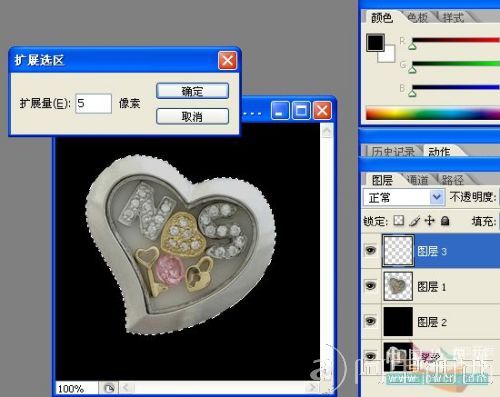The height and width of the screenshot is (397, 500).
Task: Select the 图层 2 layer name
Action: (432, 322)
